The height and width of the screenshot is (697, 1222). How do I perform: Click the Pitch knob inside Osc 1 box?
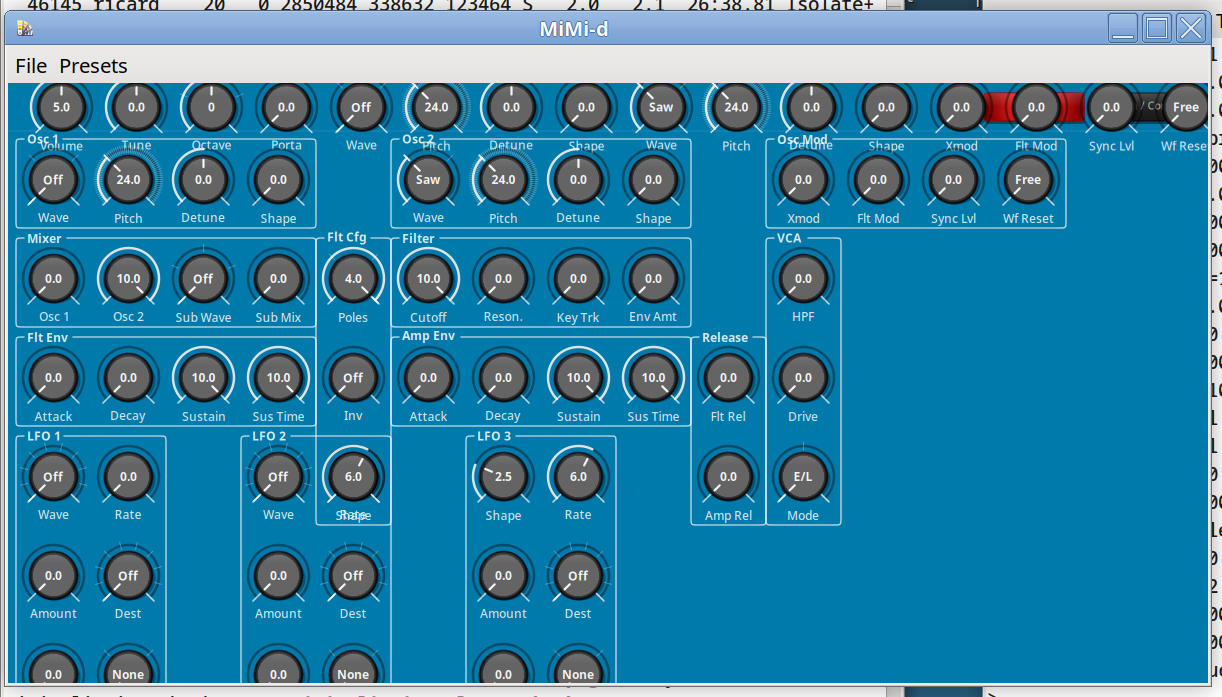(x=128, y=180)
